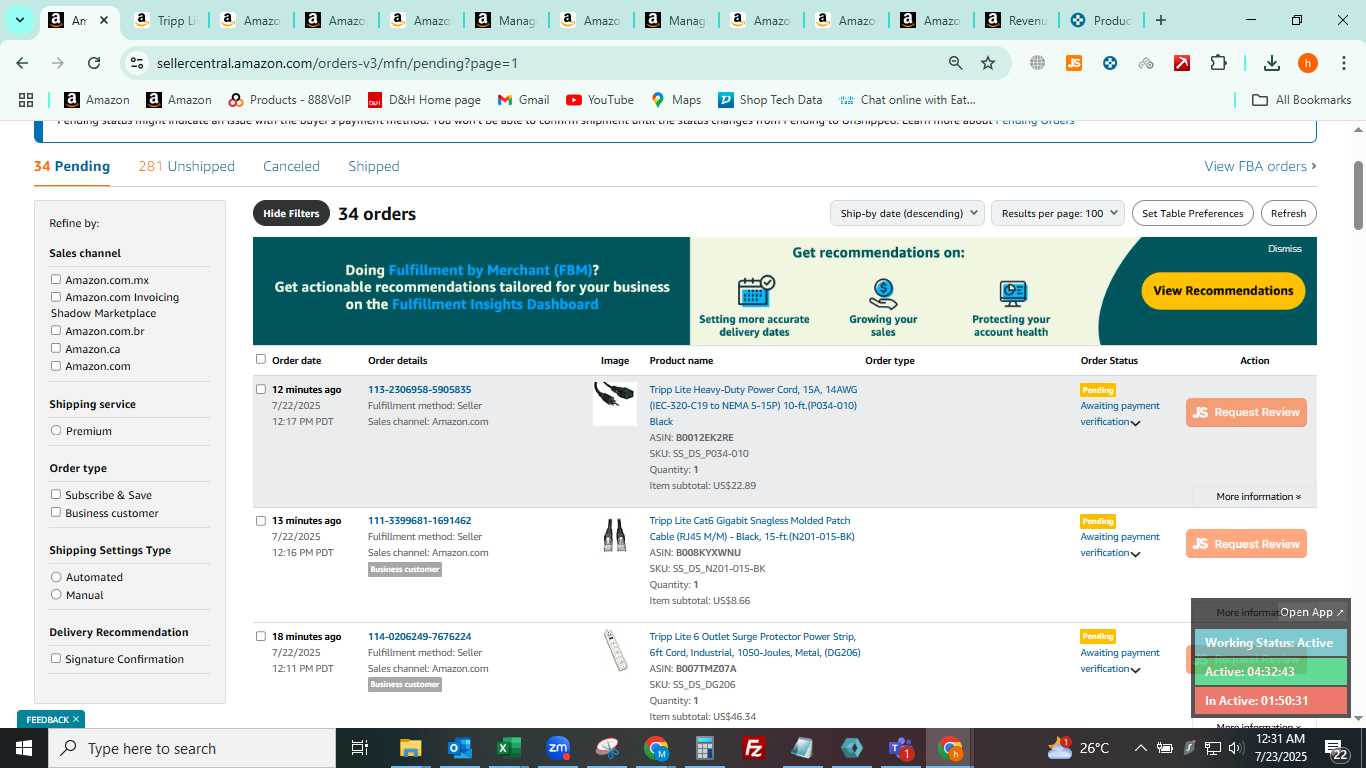The width and height of the screenshot is (1366, 768).
Task: Switch to the Shipped orders tab
Action: [374, 166]
